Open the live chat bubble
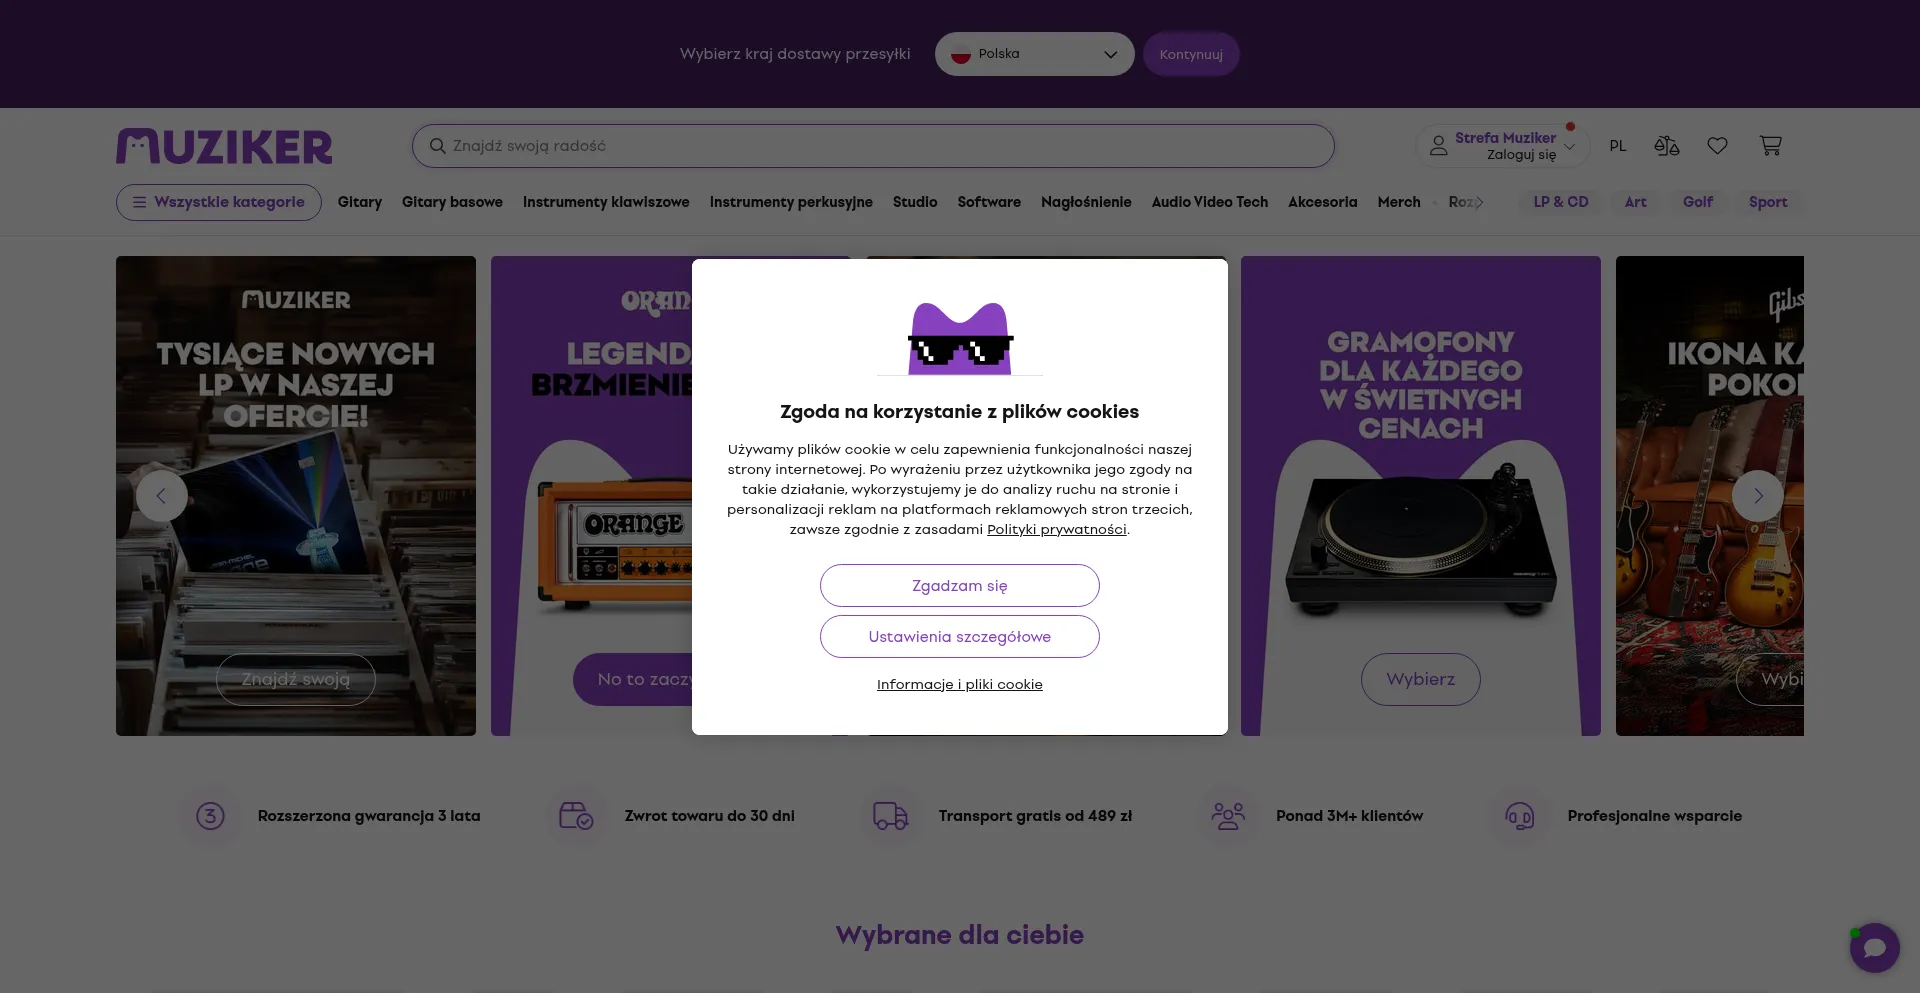The image size is (1920, 993). [x=1874, y=947]
